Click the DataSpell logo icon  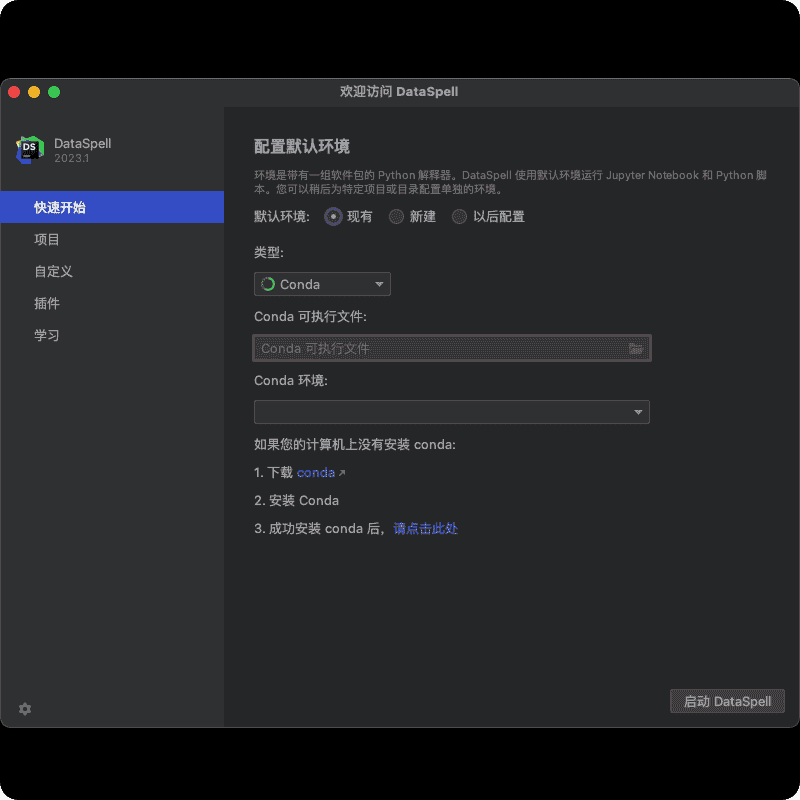(30, 149)
